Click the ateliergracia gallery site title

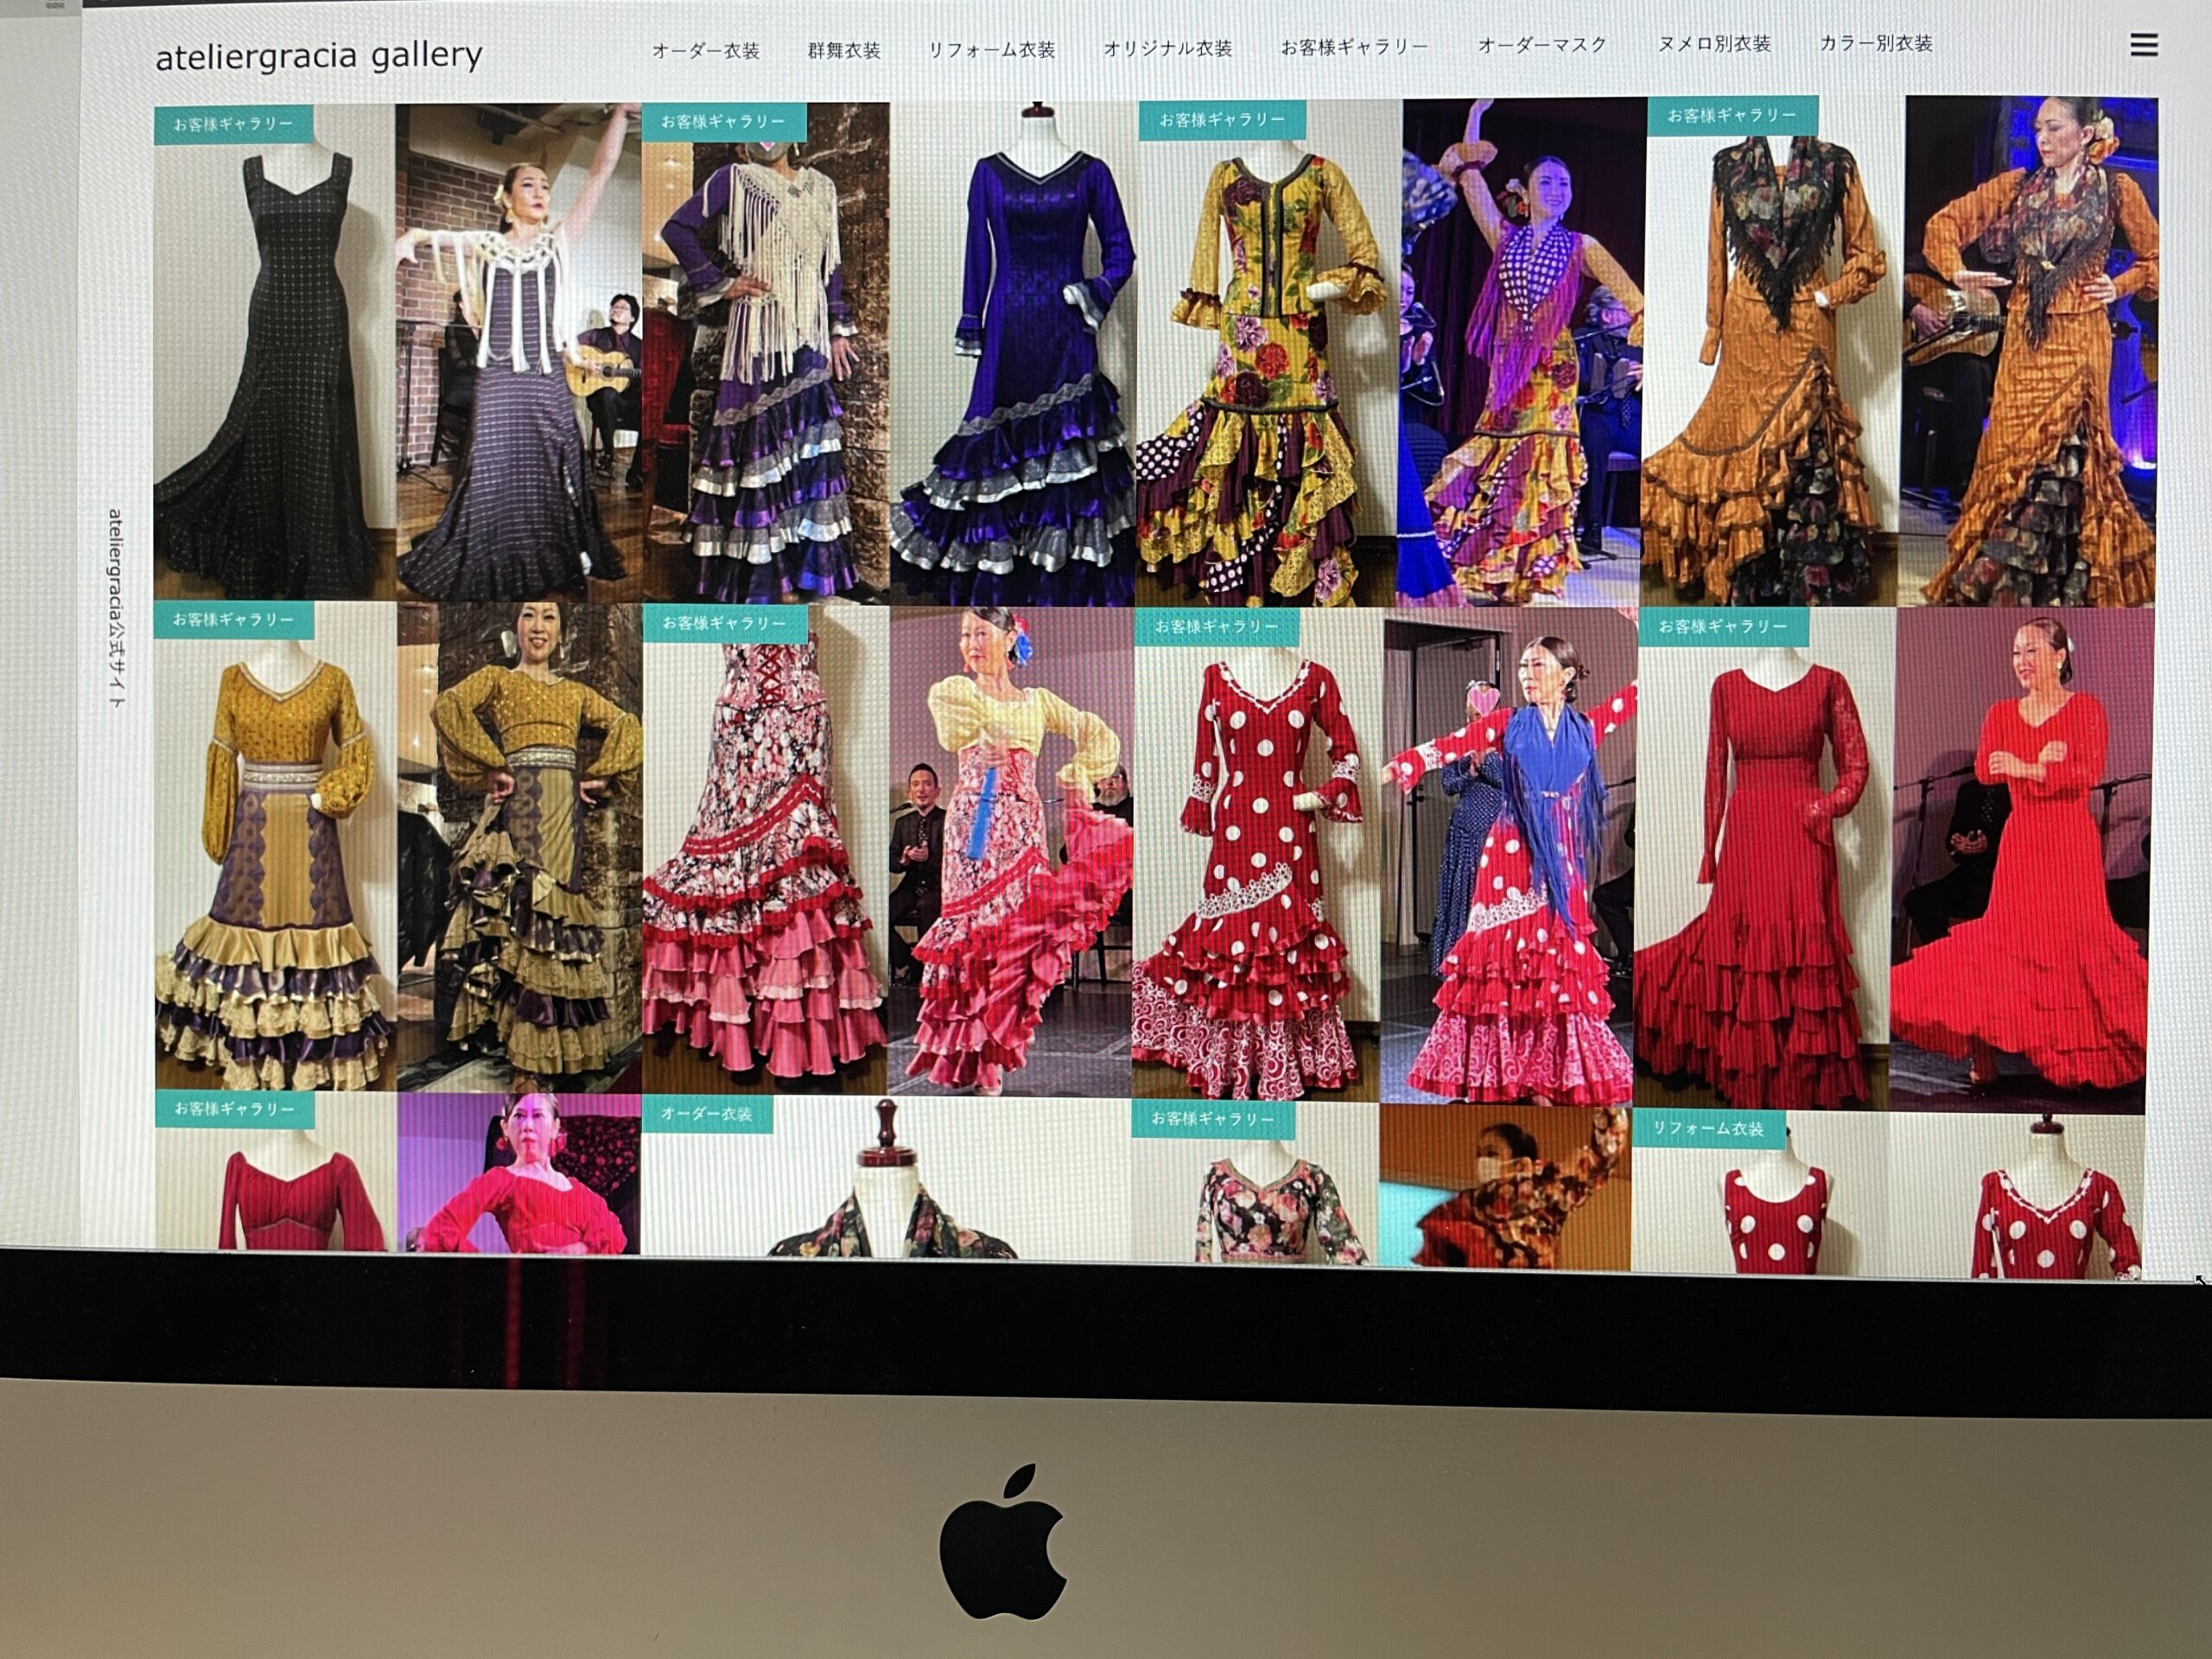click(319, 56)
